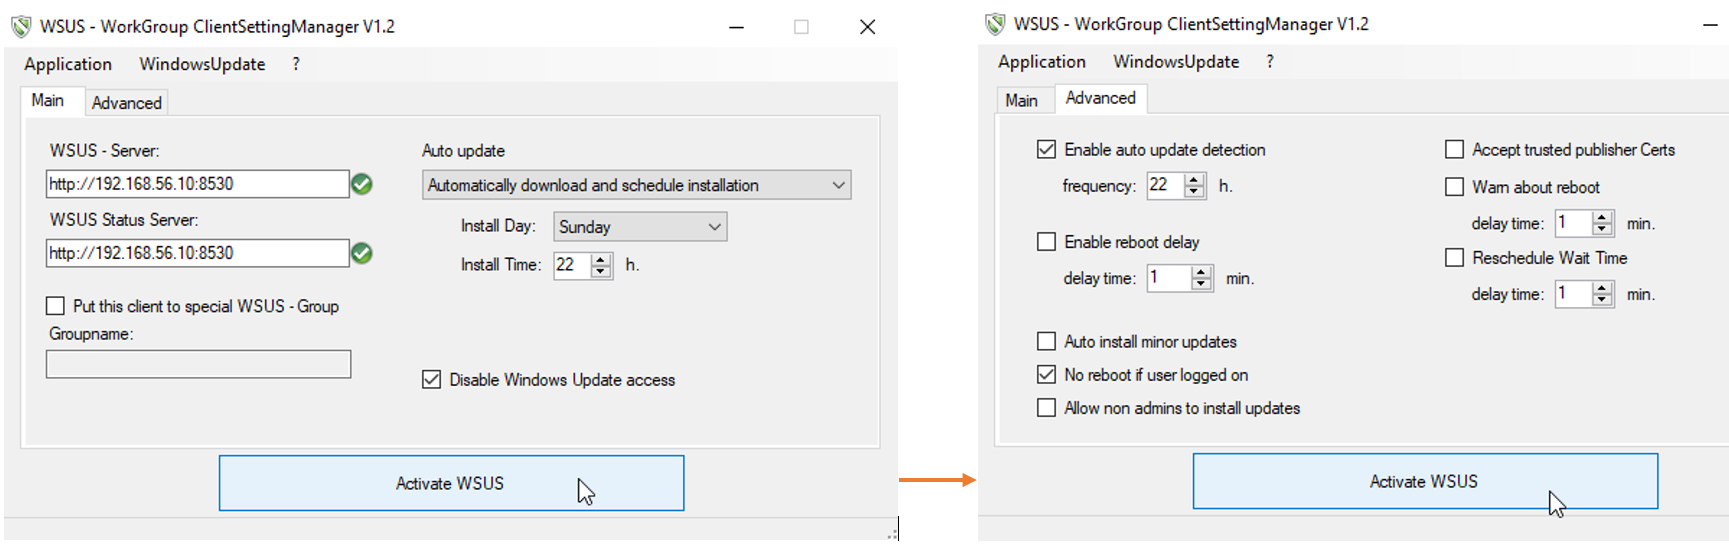
Task: Check Reschedule Wait Time
Action: pos(1454,258)
